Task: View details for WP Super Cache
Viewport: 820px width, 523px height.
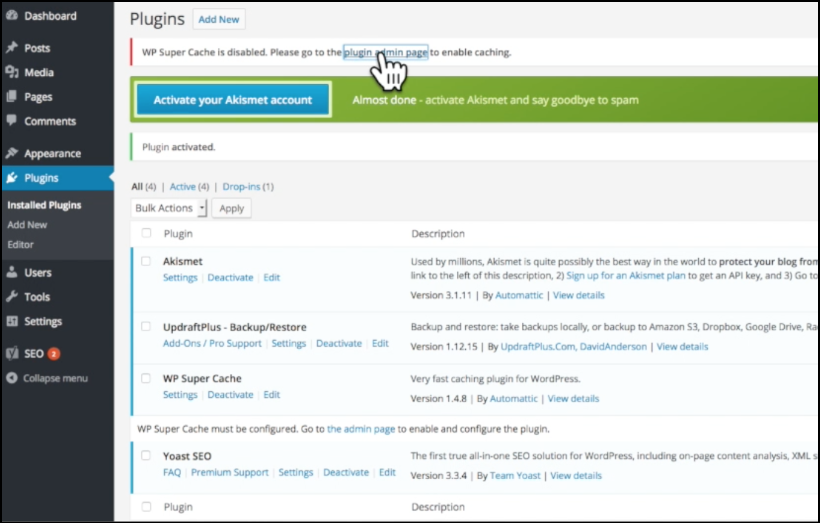Action: coord(573,399)
